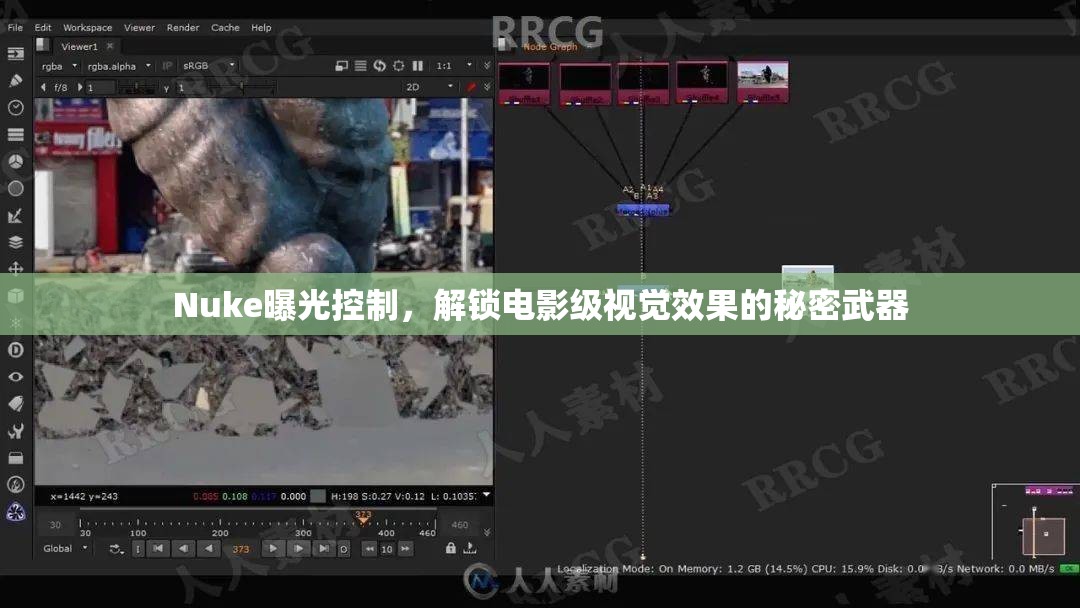
Task: Click the red paint stroke icon beside 2D
Action: [x=471, y=87]
